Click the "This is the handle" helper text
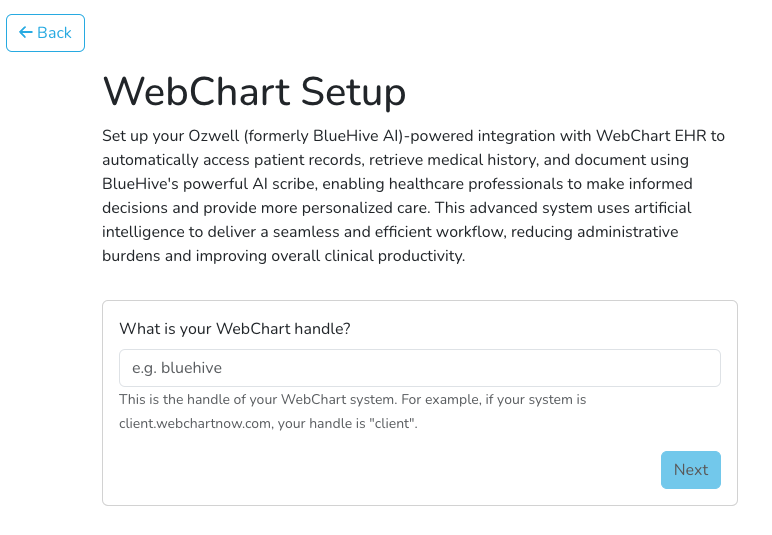The width and height of the screenshot is (772, 535). 174,399
